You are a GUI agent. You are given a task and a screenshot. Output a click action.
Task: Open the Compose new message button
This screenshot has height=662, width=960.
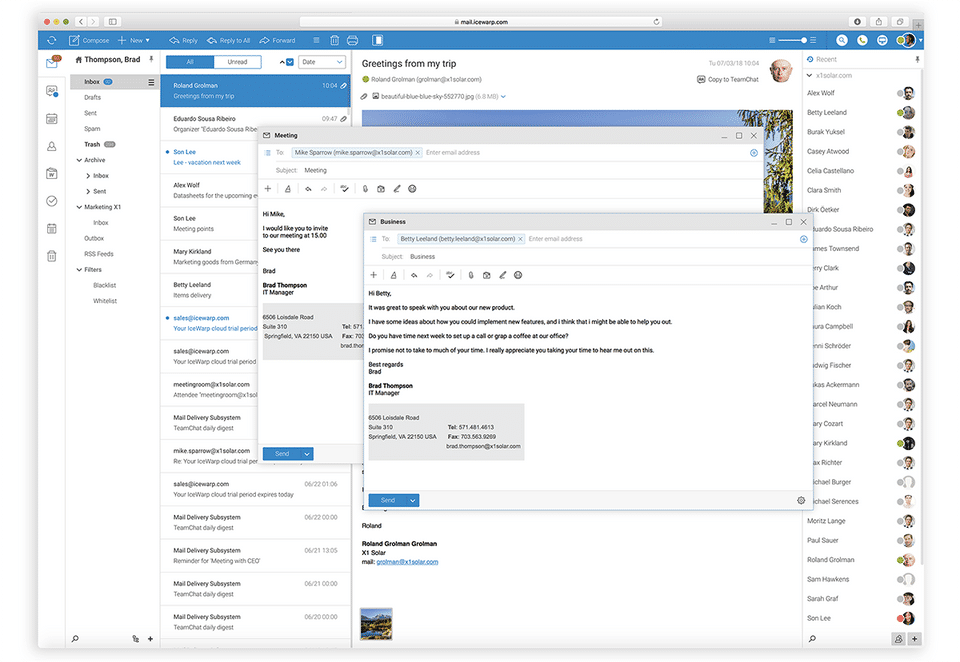pos(89,40)
